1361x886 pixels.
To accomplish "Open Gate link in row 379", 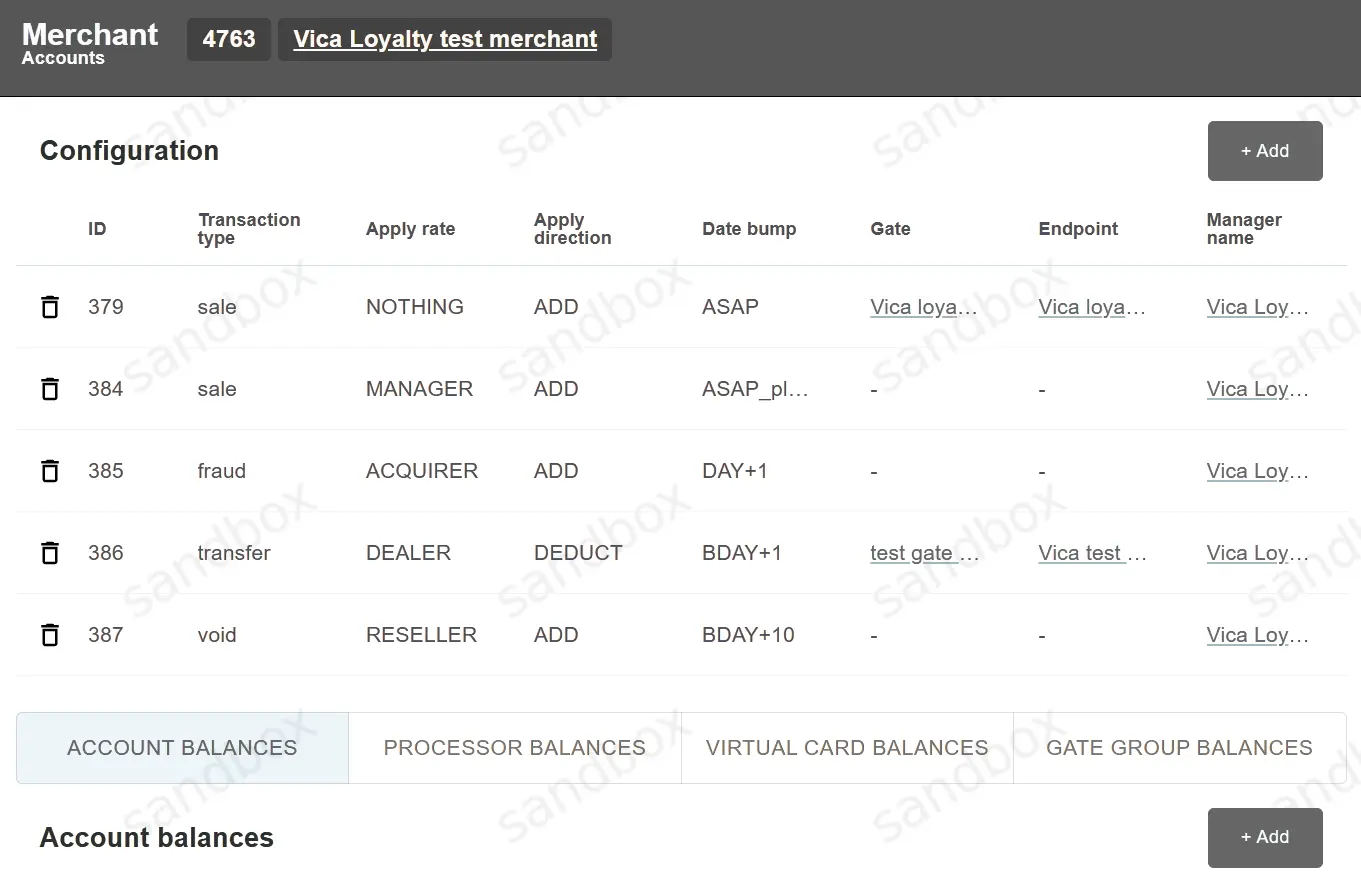I will point(923,307).
